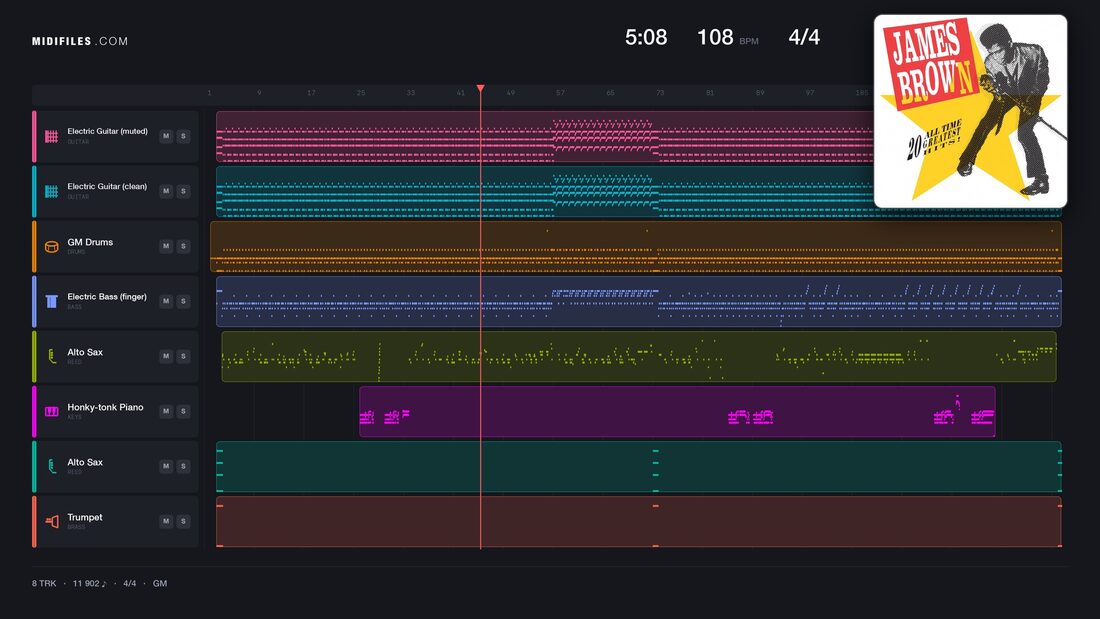Click the 5:08 duration display

(646, 37)
